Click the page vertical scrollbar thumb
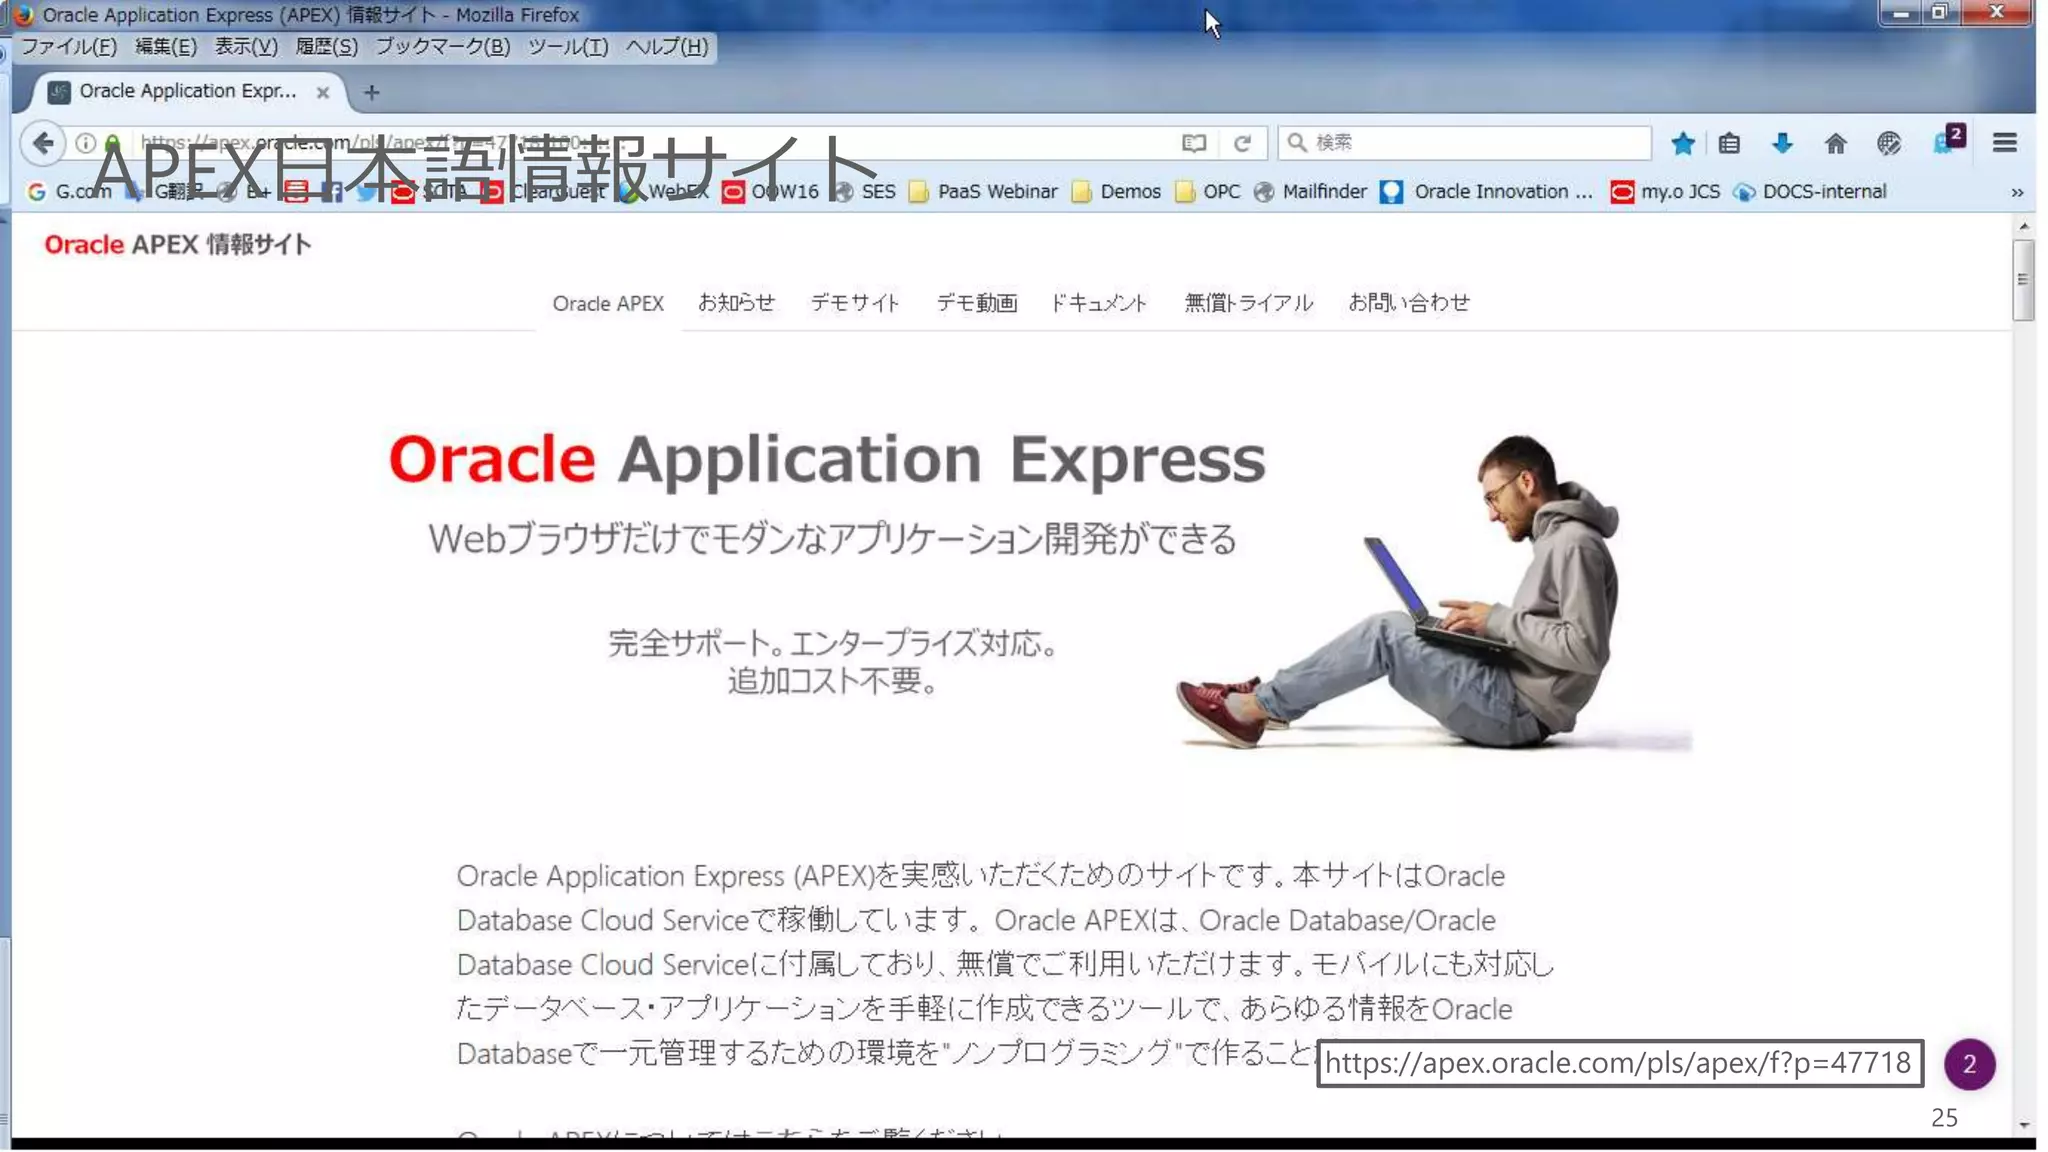The image size is (2048, 1152). [2023, 279]
